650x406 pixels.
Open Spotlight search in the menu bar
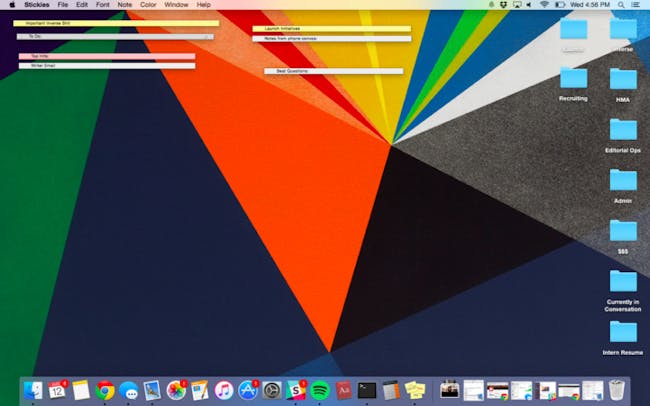pyautogui.click(x=621, y=5)
